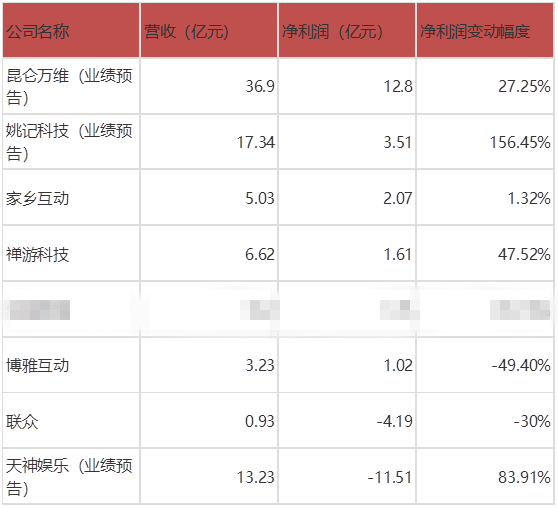Click the net profit value 2.07
558x508 pixels.
click(x=398, y=198)
